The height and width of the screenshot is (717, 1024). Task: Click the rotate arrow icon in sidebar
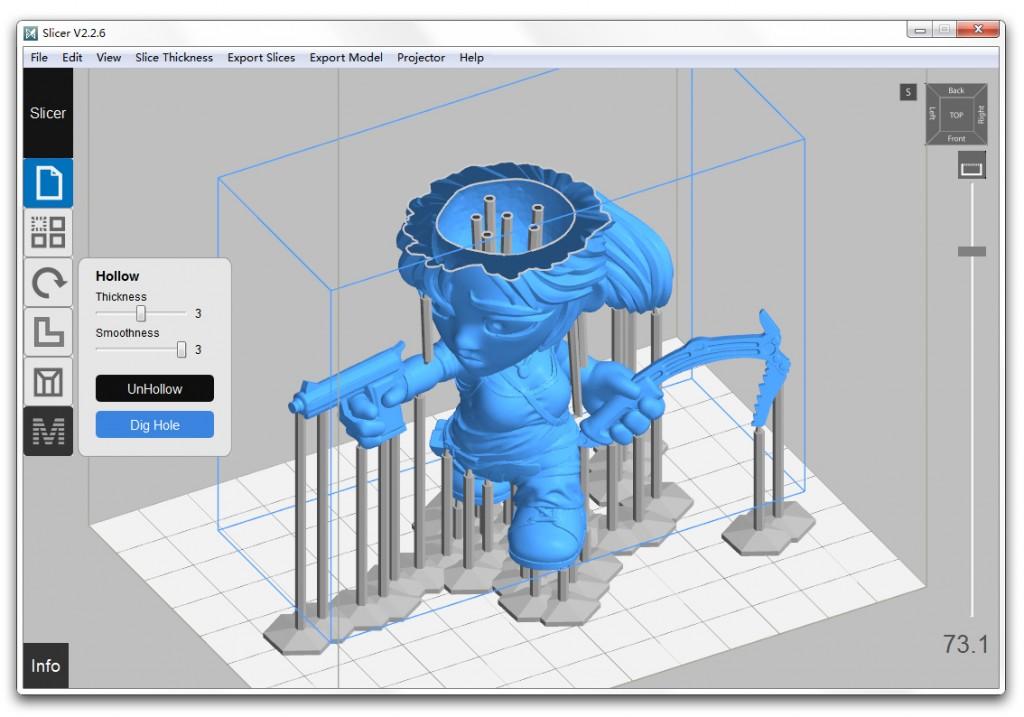[x=48, y=283]
